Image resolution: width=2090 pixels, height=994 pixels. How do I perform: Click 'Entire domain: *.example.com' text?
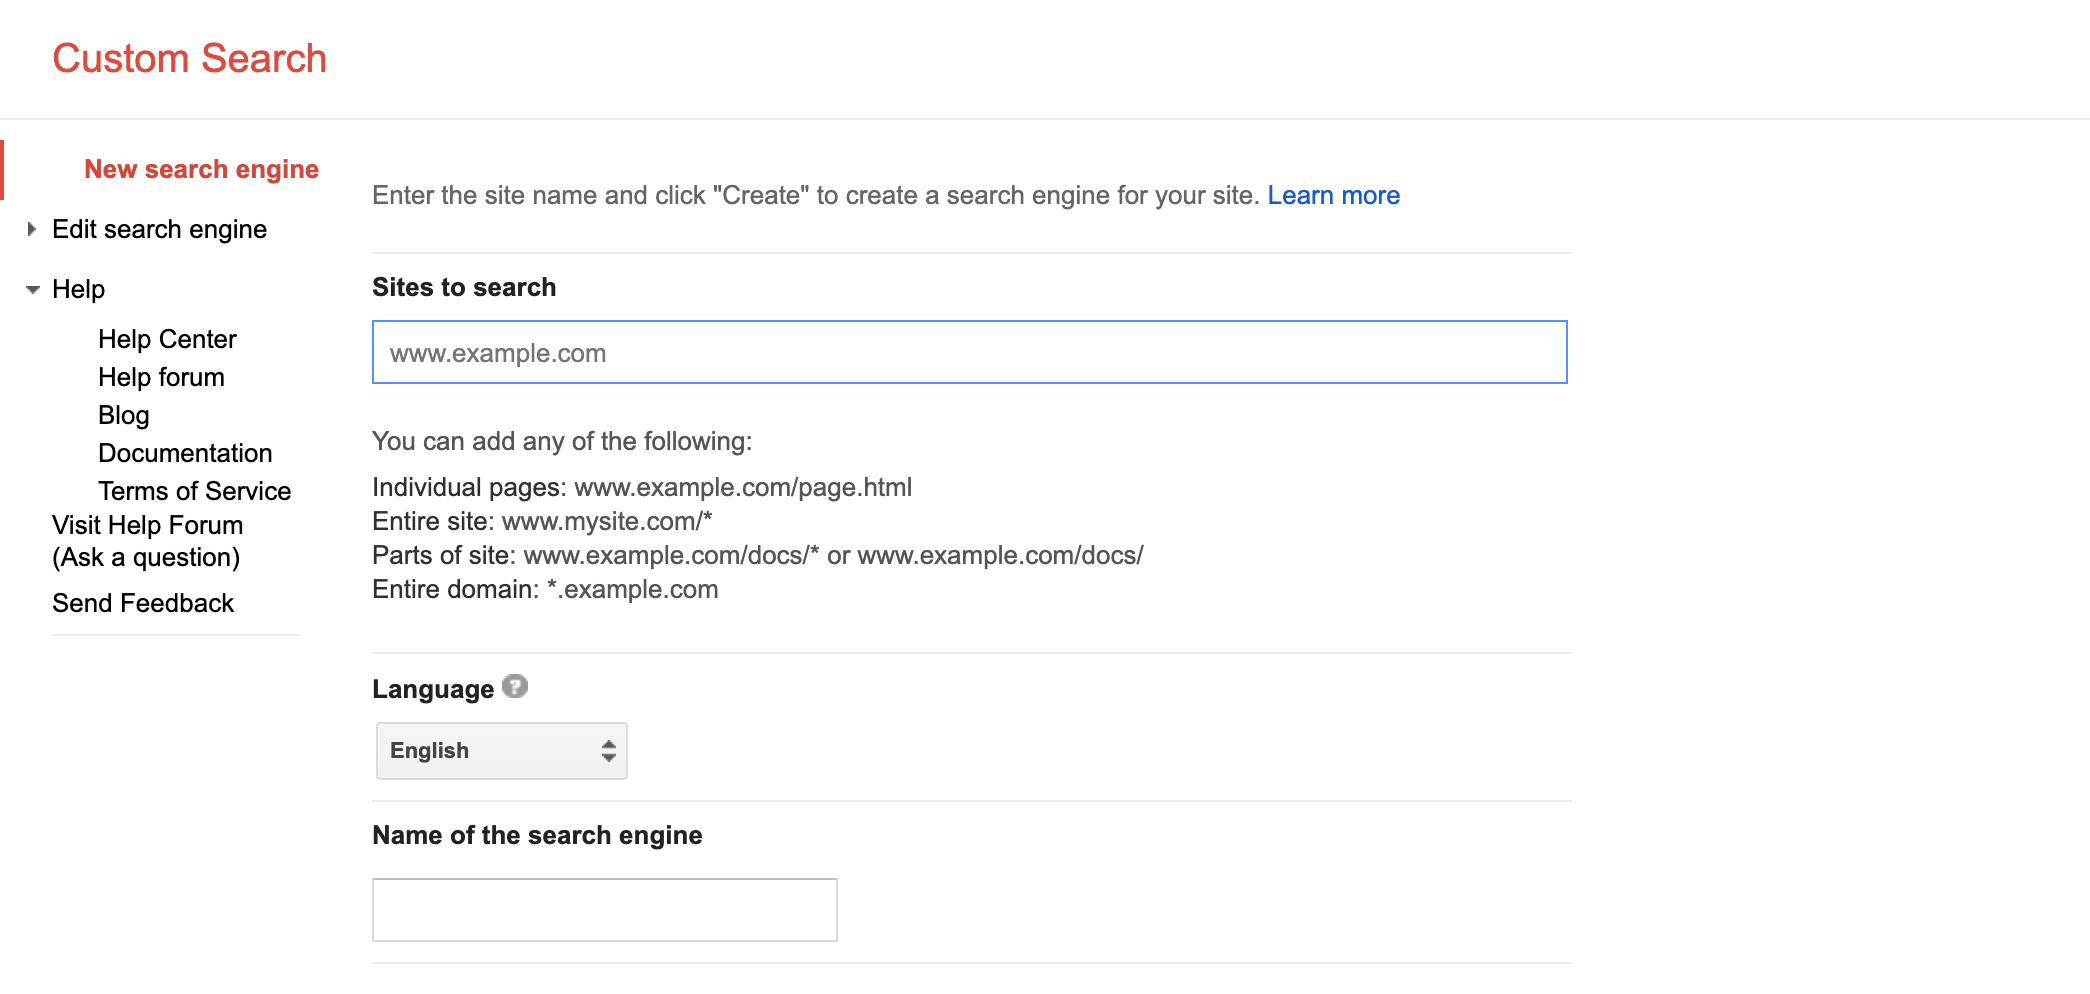(x=545, y=589)
